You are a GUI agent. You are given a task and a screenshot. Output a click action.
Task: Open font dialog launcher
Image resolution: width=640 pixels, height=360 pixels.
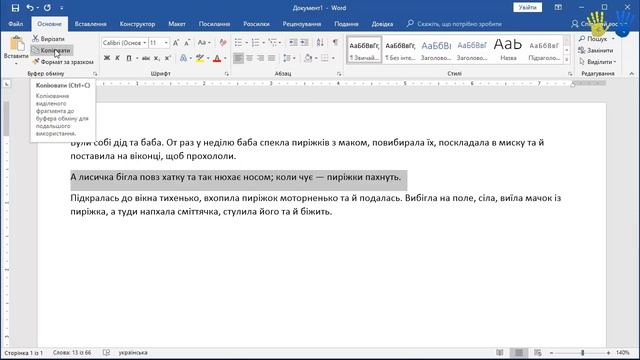227,74
